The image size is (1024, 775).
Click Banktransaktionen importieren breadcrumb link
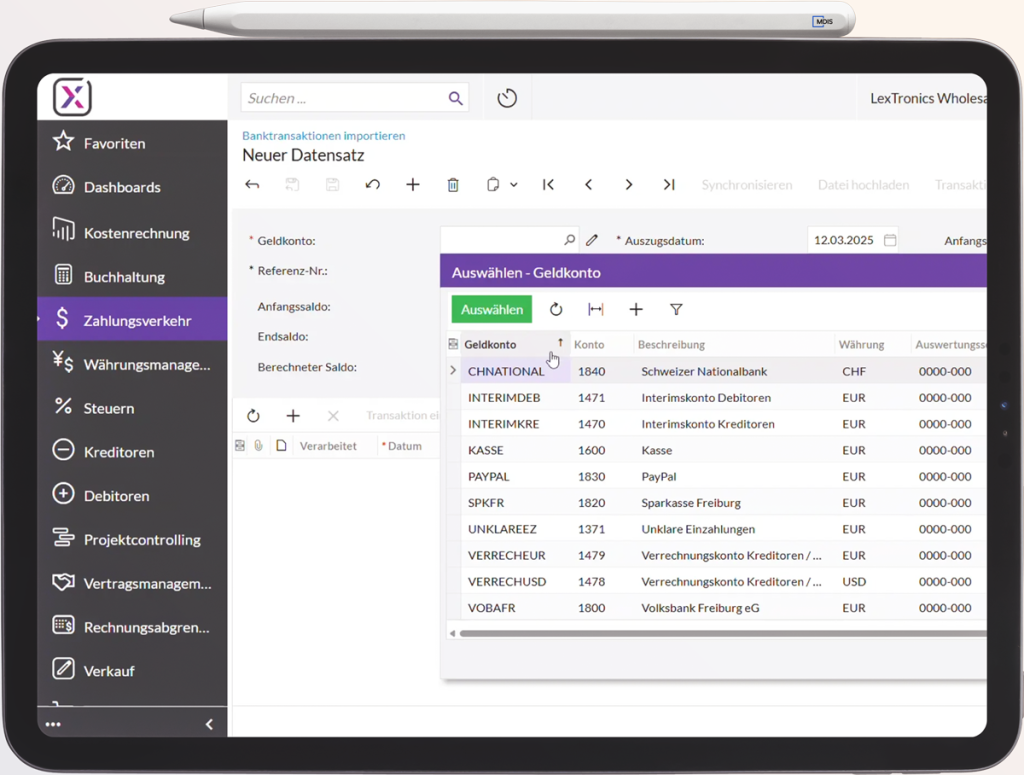click(x=323, y=135)
